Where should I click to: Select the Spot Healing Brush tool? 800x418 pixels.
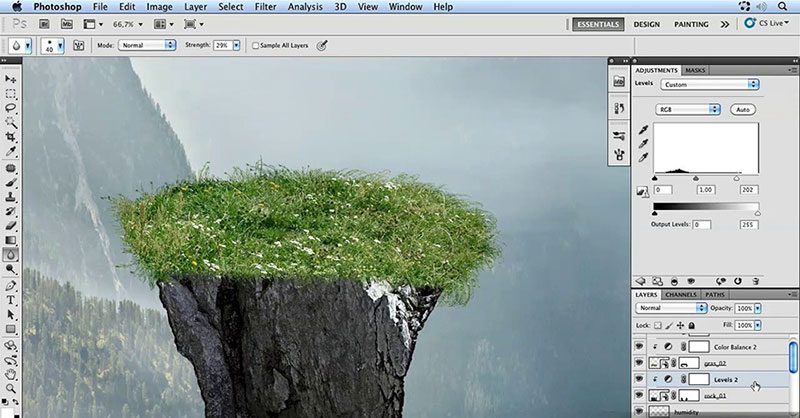pyautogui.click(x=10, y=168)
